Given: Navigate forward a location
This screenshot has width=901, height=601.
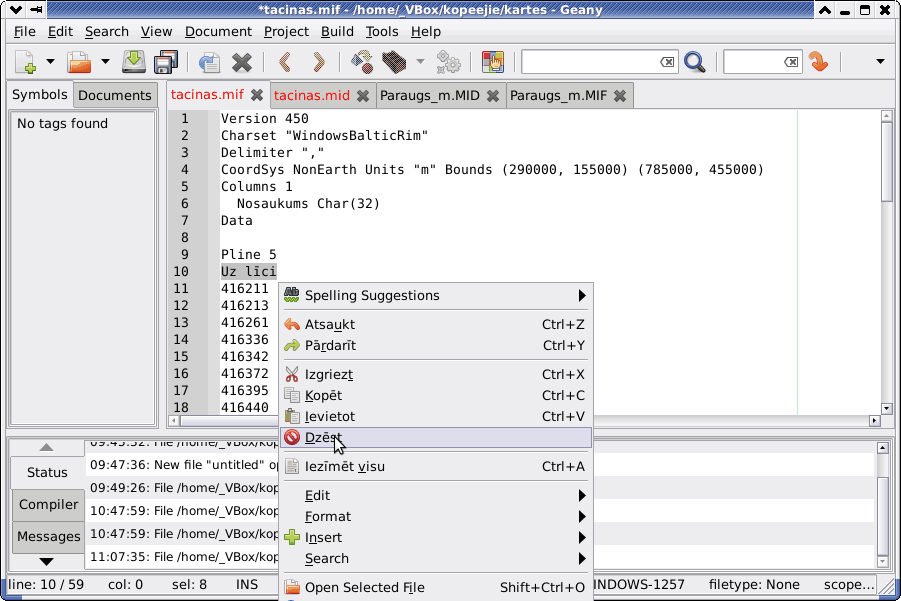Looking at the screenshot, I should (x=318, y=61).
